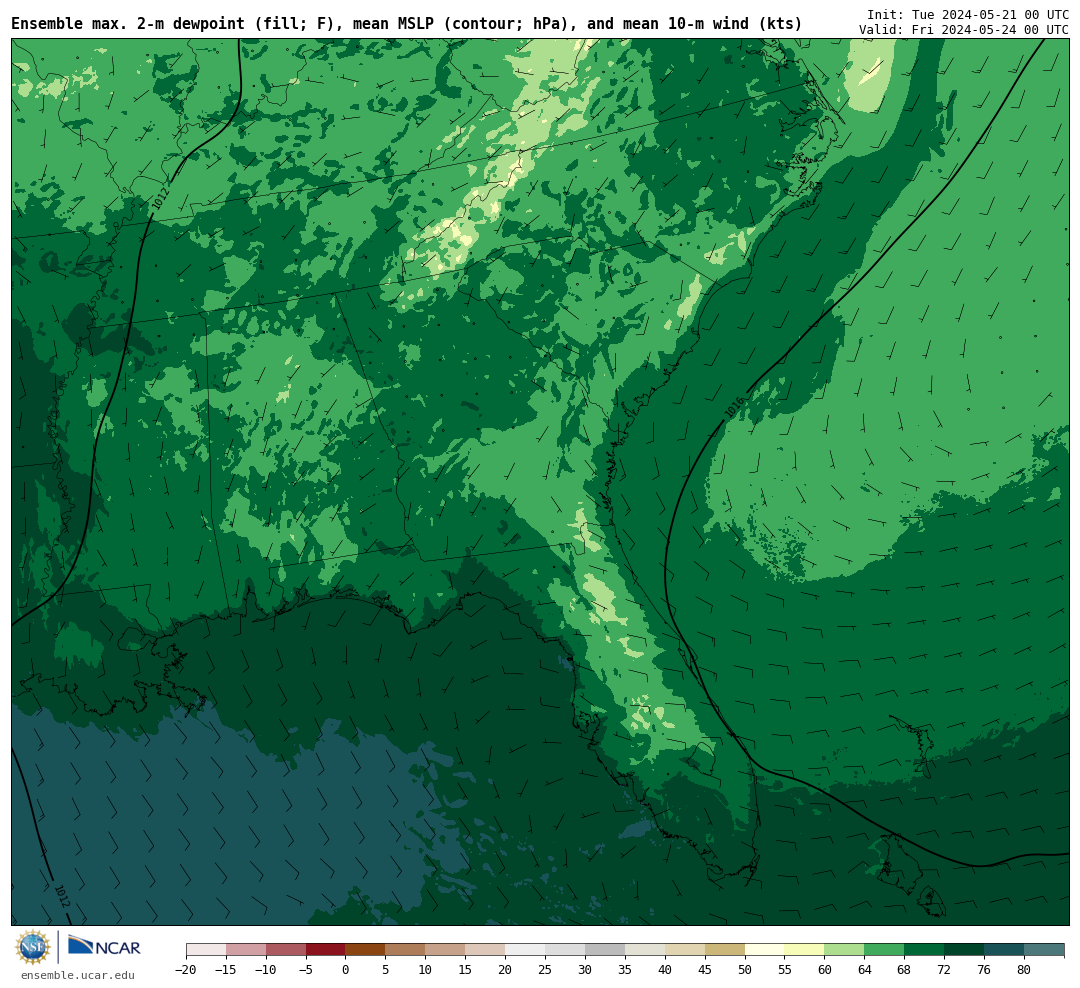The height and width of the screenshot is (988, 1080).
Task: Click the colorbar swatch between -20 and -15
Action: 206,950
